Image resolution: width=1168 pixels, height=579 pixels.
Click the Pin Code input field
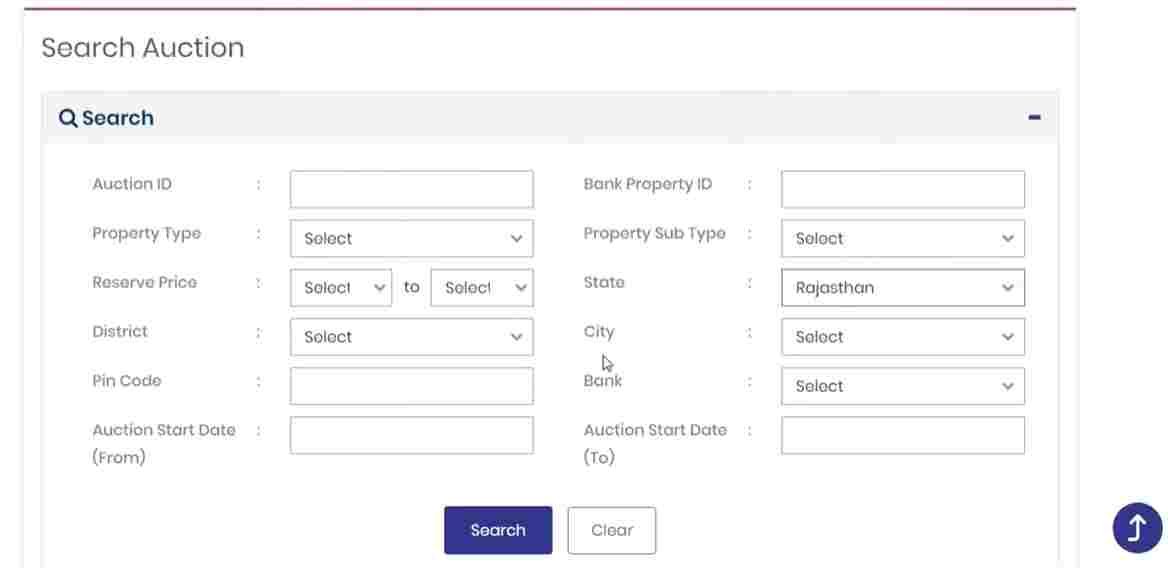click(411, 386)
